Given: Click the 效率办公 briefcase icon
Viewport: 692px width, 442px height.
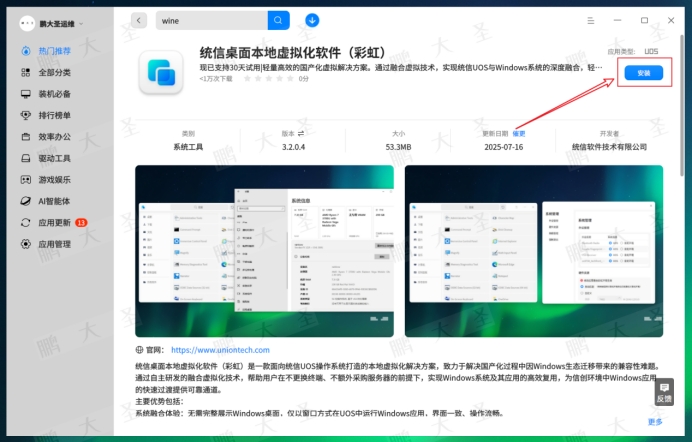Looking at the screenshot, I should coord(26,137).
